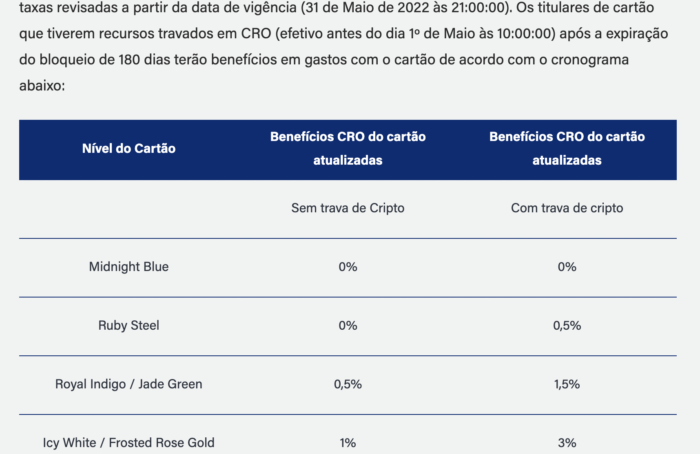Click the "Midnight Blue" card level
The image size is (700, 454).
(128, 267)
